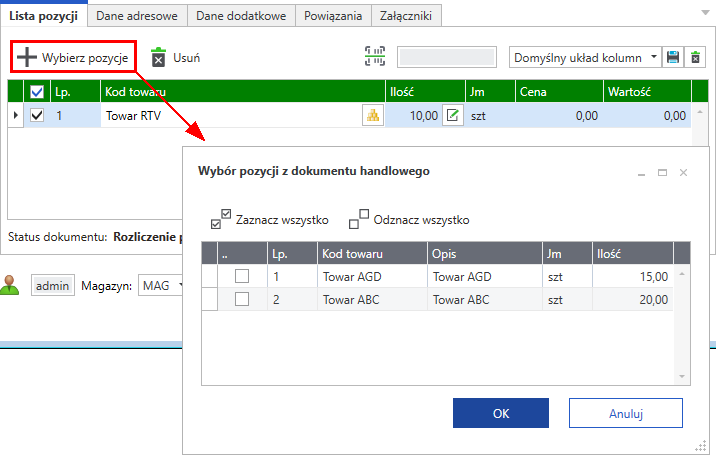
Task: Click the barcode scanner icon
Action: pos(374,57)
